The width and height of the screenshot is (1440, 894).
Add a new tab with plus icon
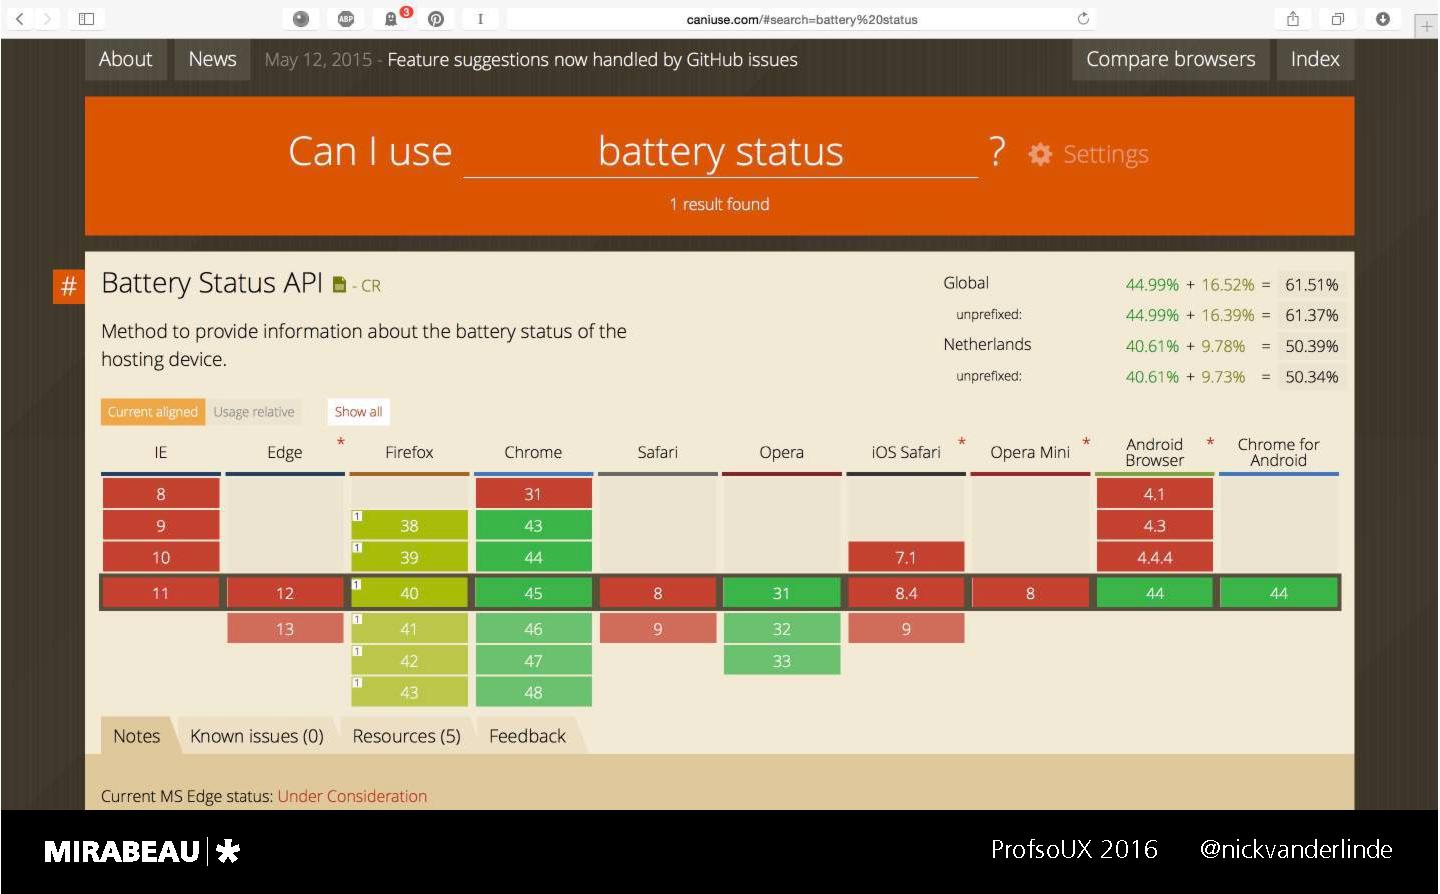pyautogui.click(x=1427, y=26)
